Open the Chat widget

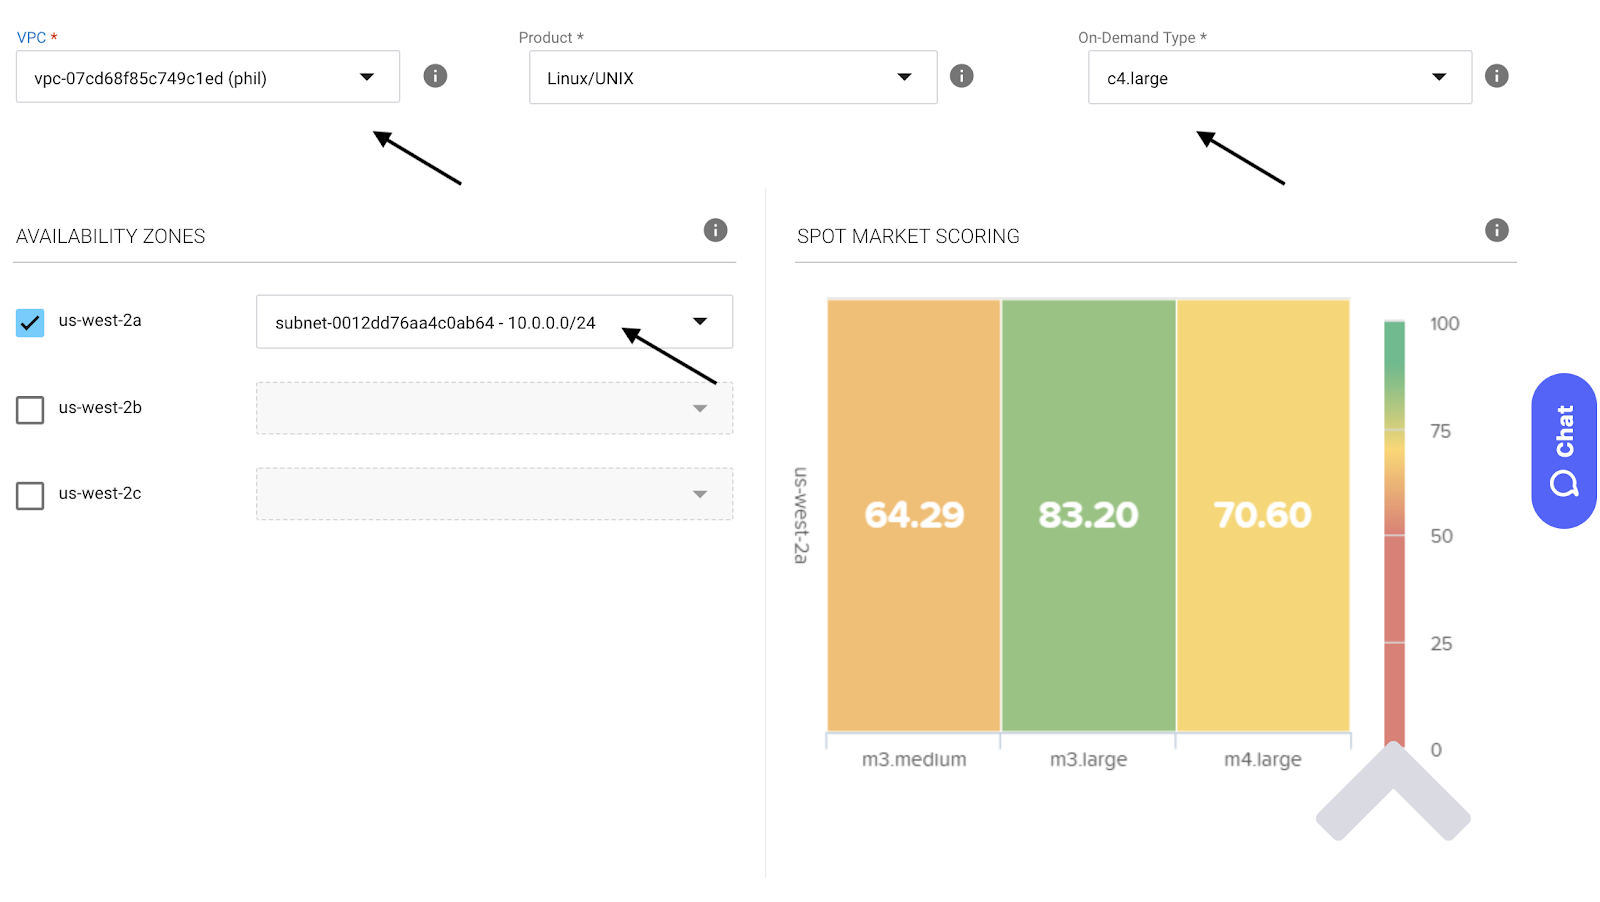[1563, 451]
